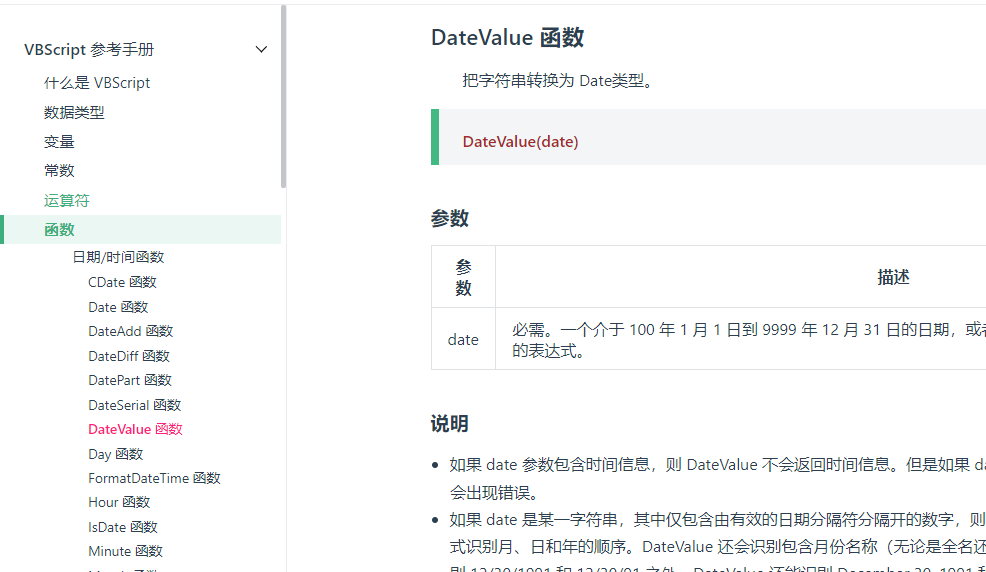This screenshot has height=572, width=986.
Task: Open IsDate 函数 entry
Action: [x=123, y=527]
